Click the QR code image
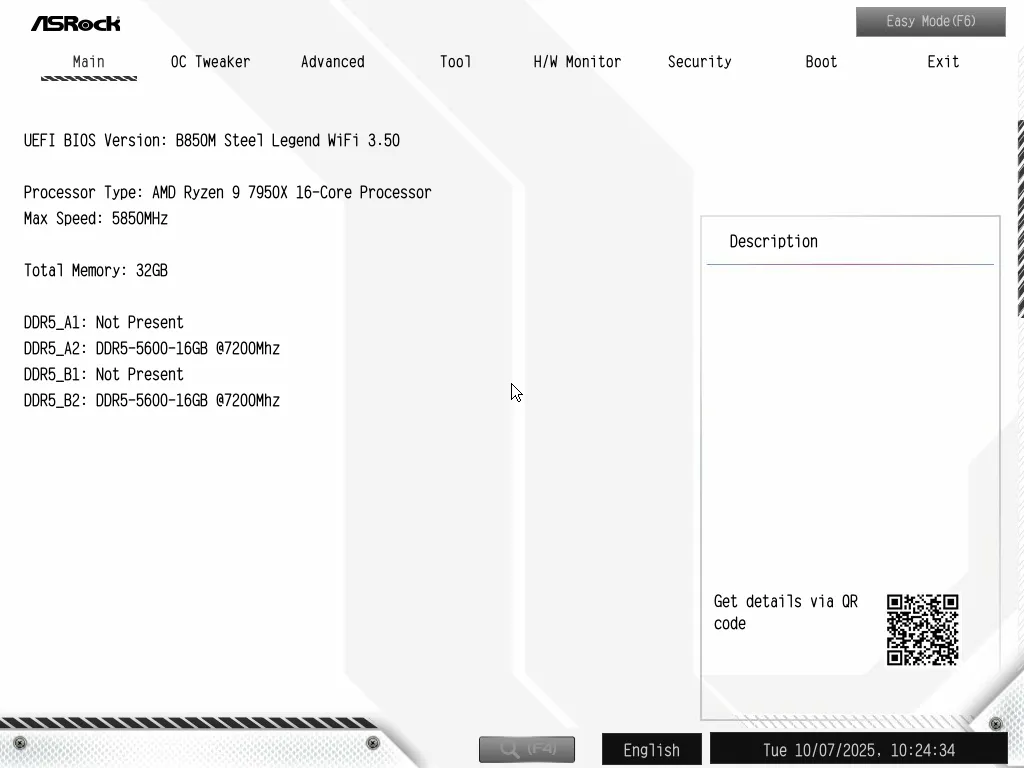Screen dimensions: 1024x768 coord(922,630)
